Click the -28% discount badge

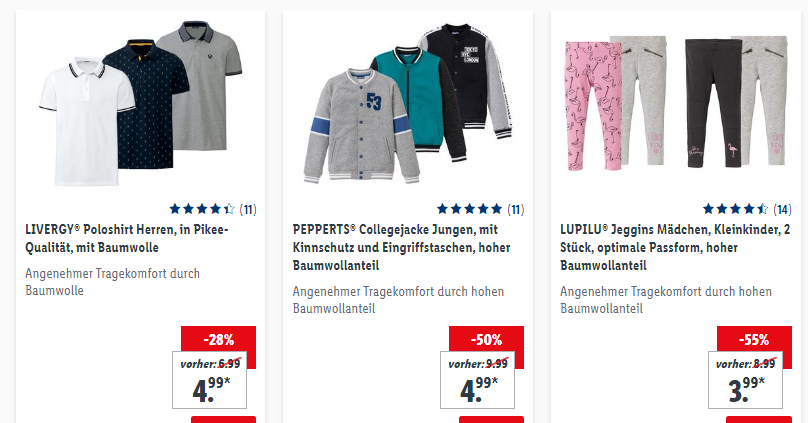pos(218,340)
